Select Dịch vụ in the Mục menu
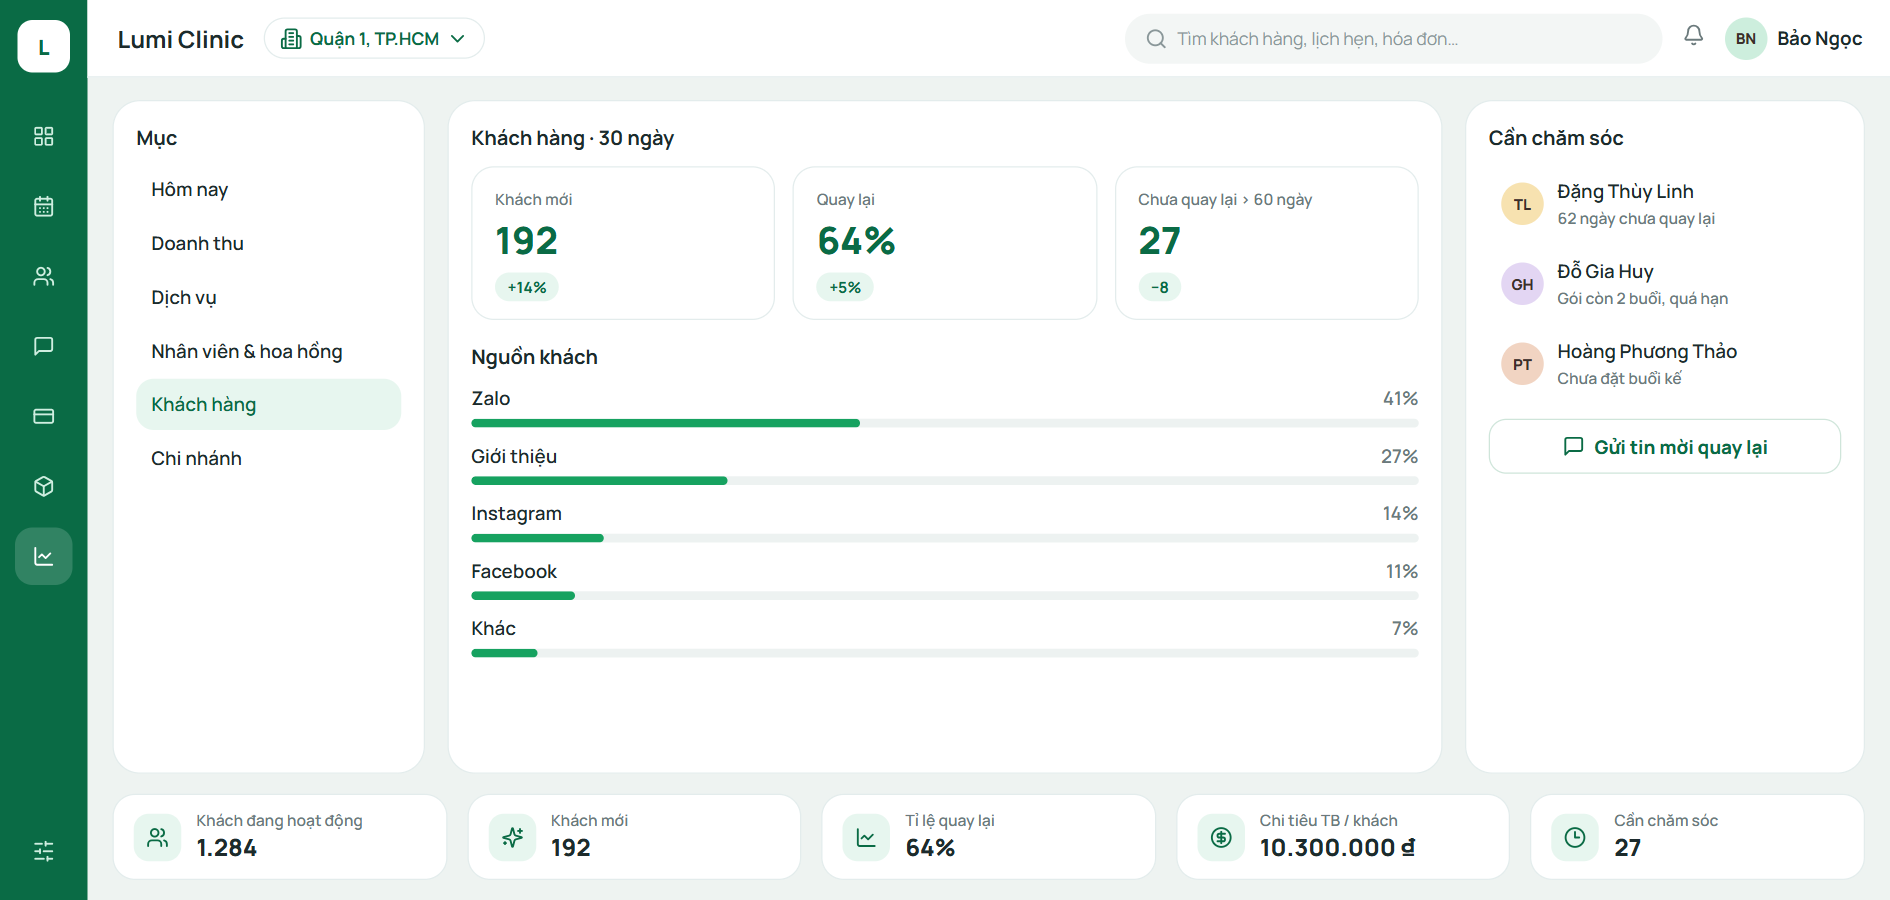This screenshot has height=900, width=1890. [269, 298]
